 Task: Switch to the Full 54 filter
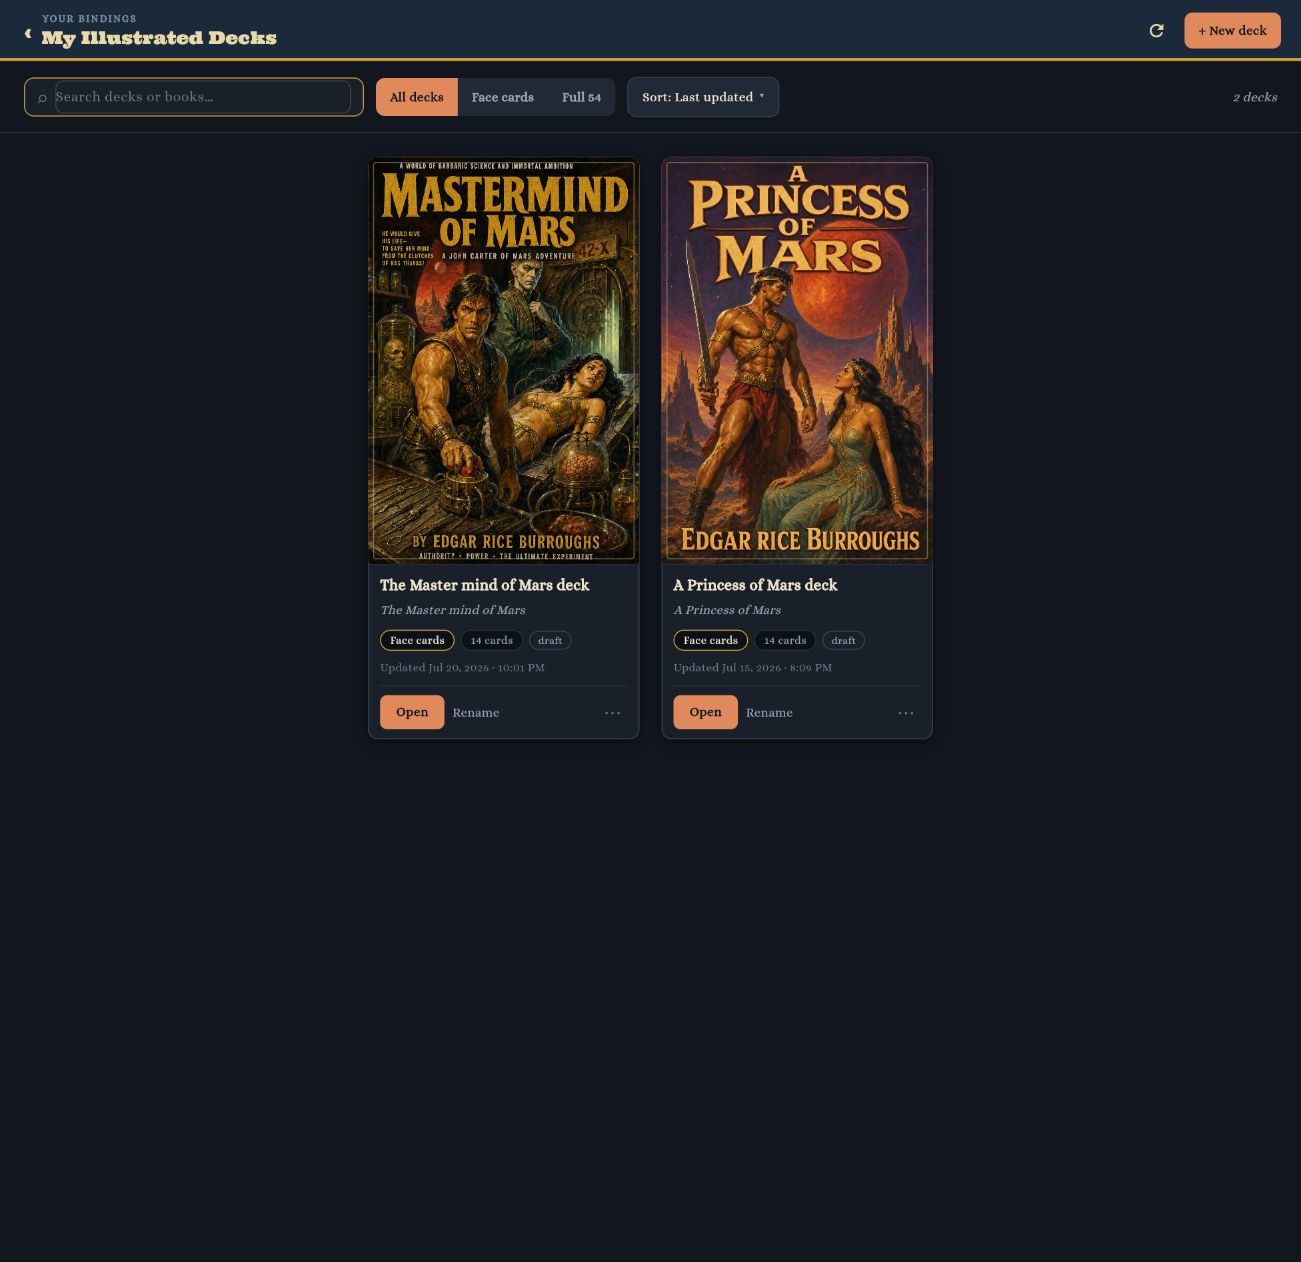click(581, 97)
